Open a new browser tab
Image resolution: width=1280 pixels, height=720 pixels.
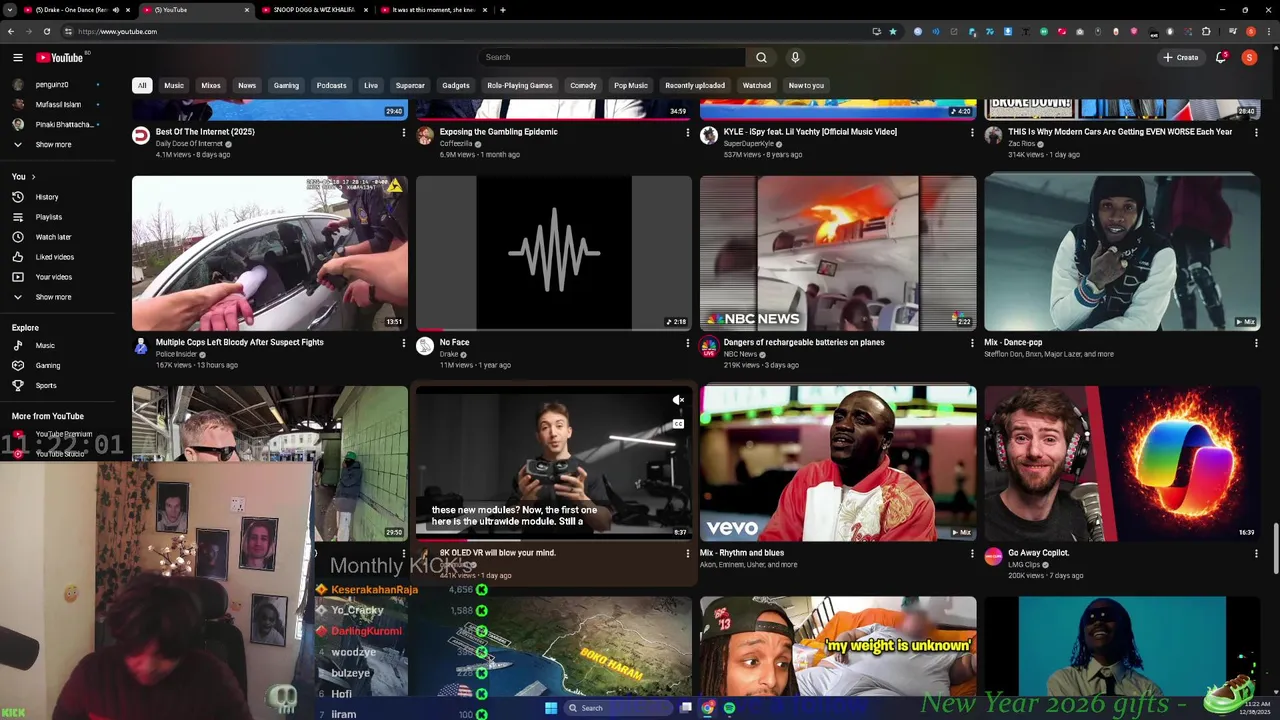point(503,10)
